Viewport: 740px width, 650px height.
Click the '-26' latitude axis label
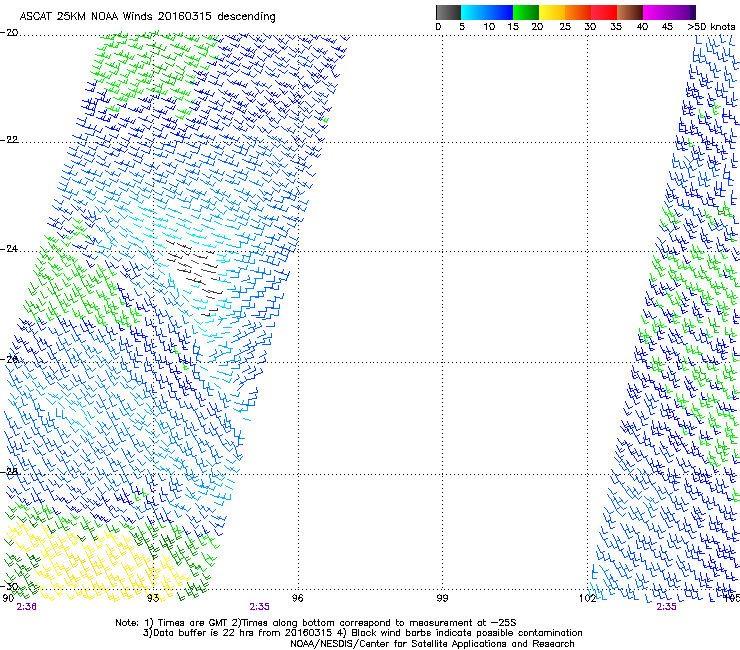(x=9, y=360)
